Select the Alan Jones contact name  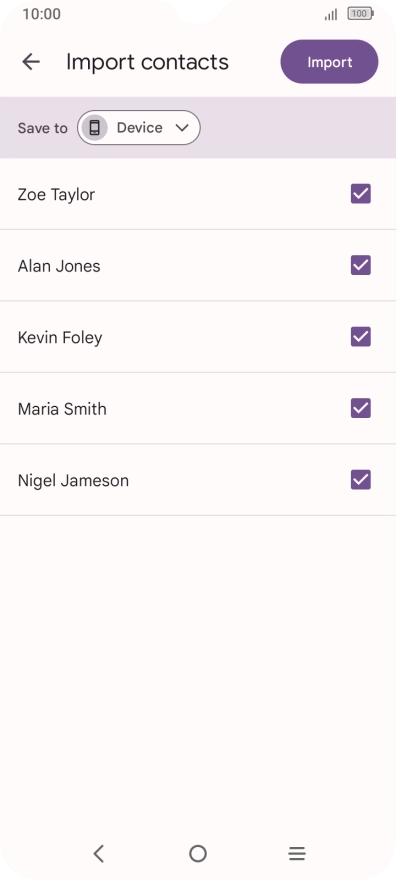[x=59, y=265]
